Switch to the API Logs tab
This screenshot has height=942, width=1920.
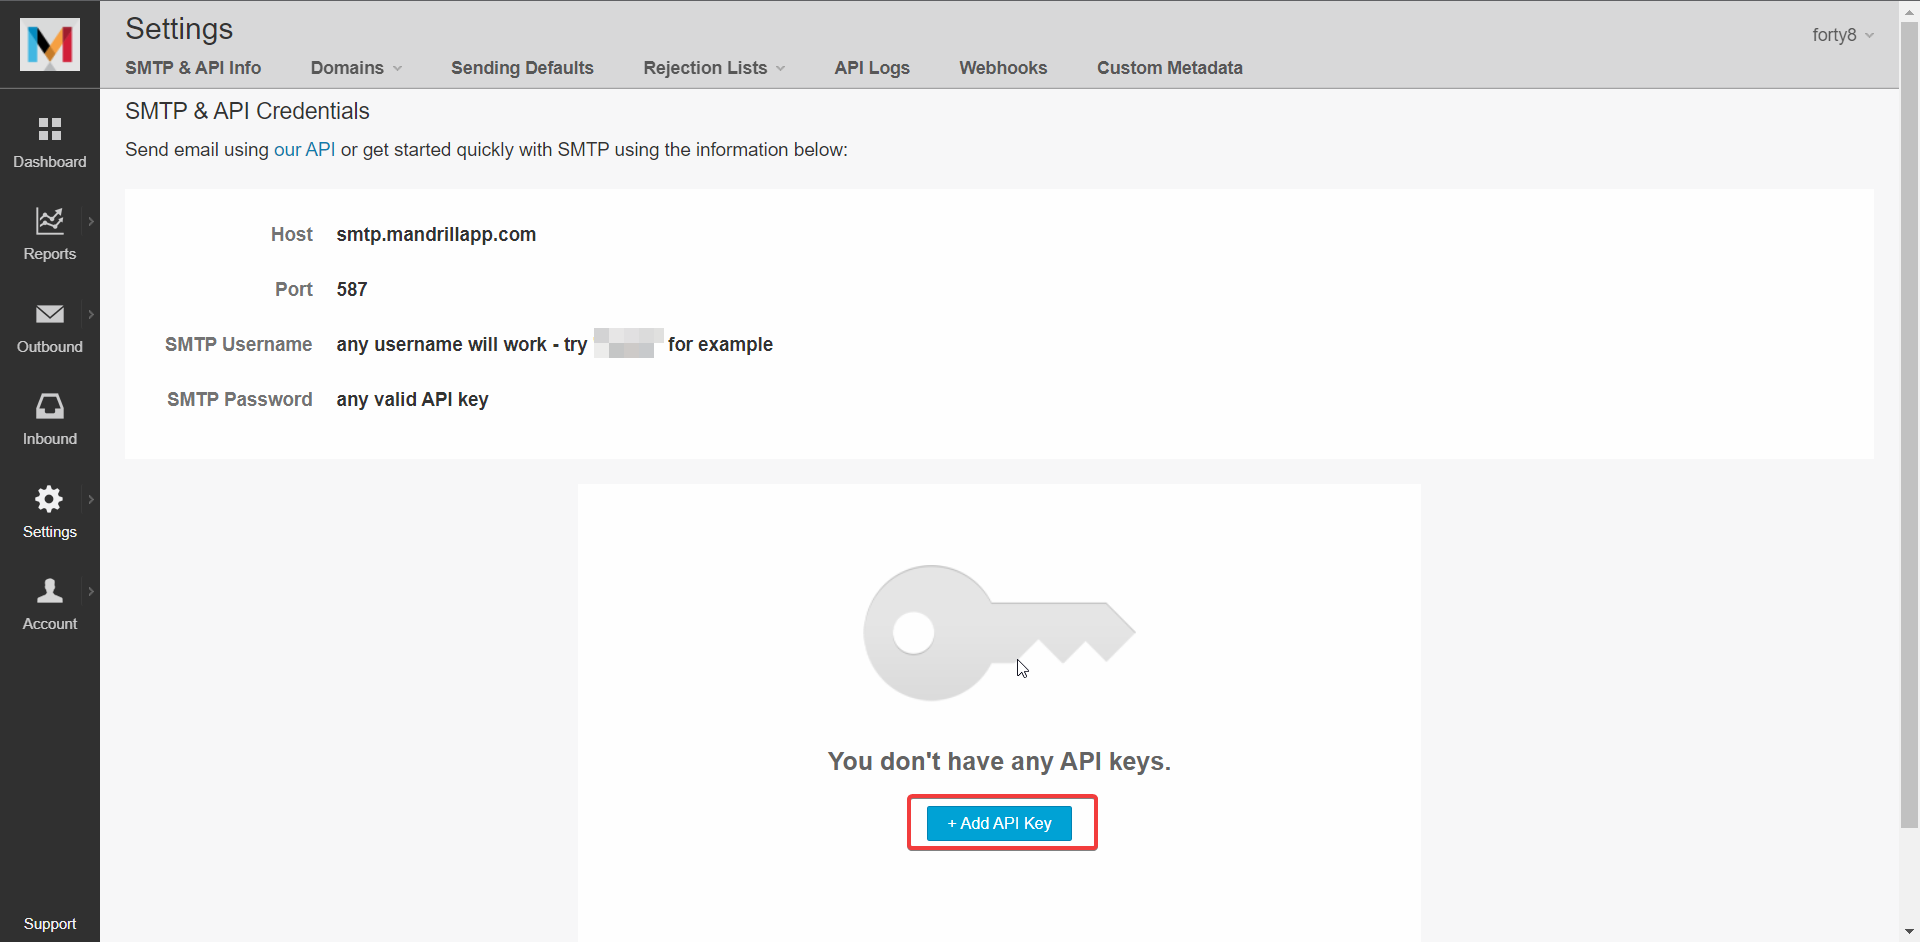tap(872, 68)
